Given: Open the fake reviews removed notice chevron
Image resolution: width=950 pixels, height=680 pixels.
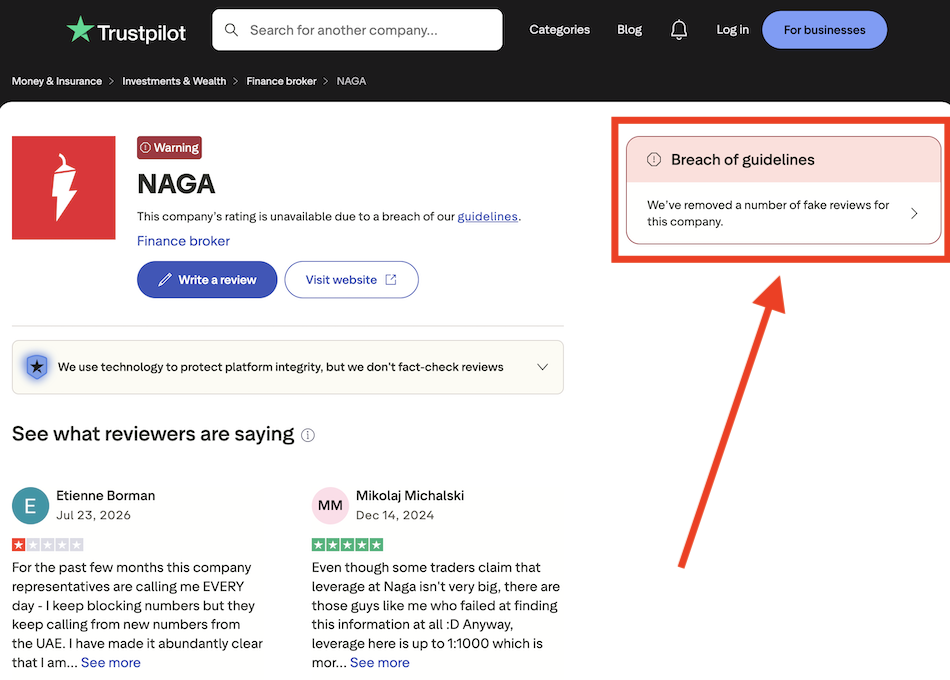Looking at the screenshot, I should click(x=914, y=213).
